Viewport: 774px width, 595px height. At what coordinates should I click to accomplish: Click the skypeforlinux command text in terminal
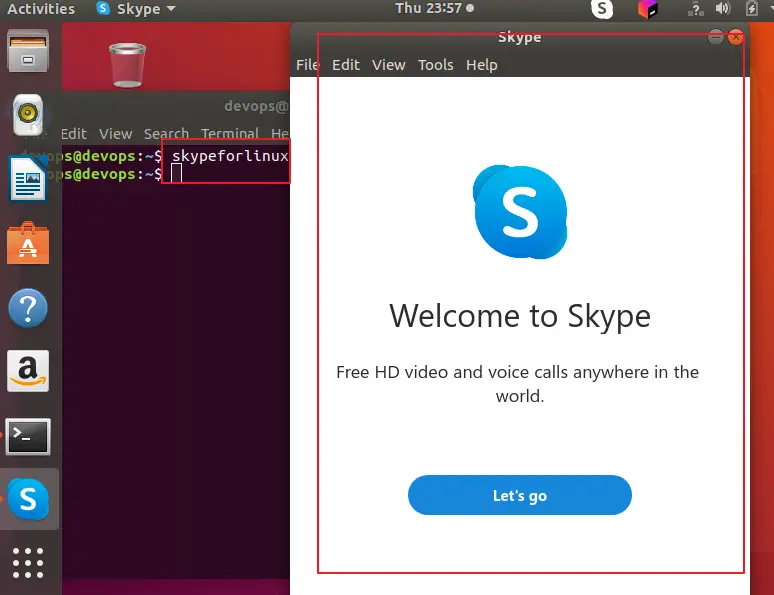coord(230,156)
